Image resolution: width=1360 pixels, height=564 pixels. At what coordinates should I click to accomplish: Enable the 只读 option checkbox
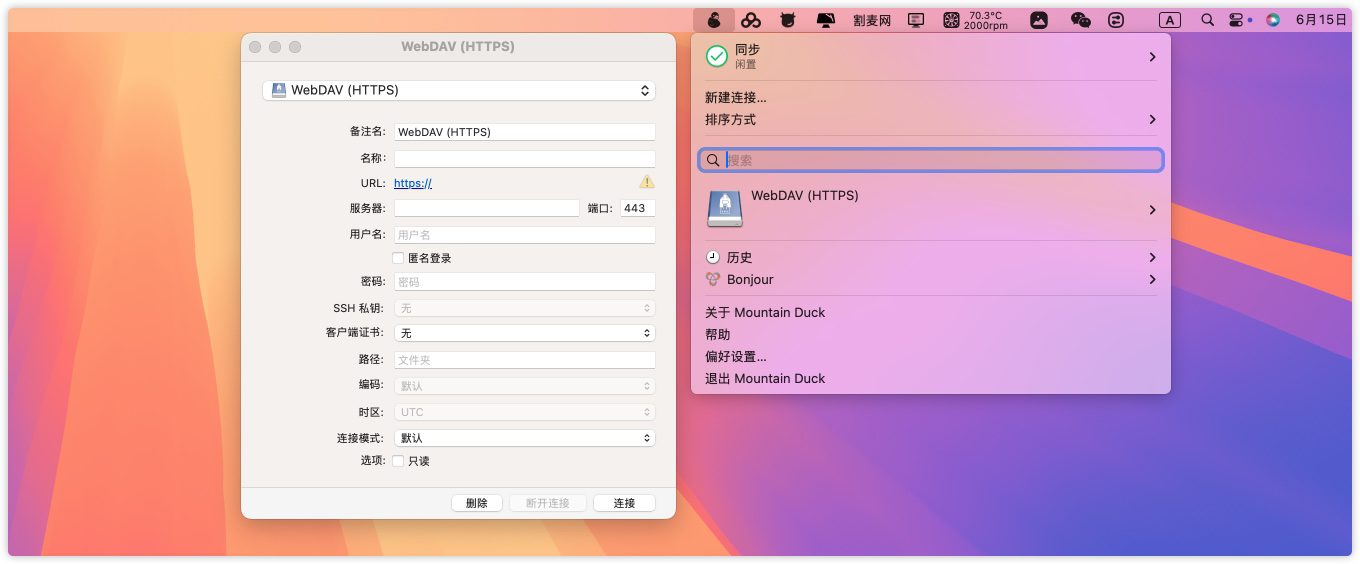click(398, 461)
